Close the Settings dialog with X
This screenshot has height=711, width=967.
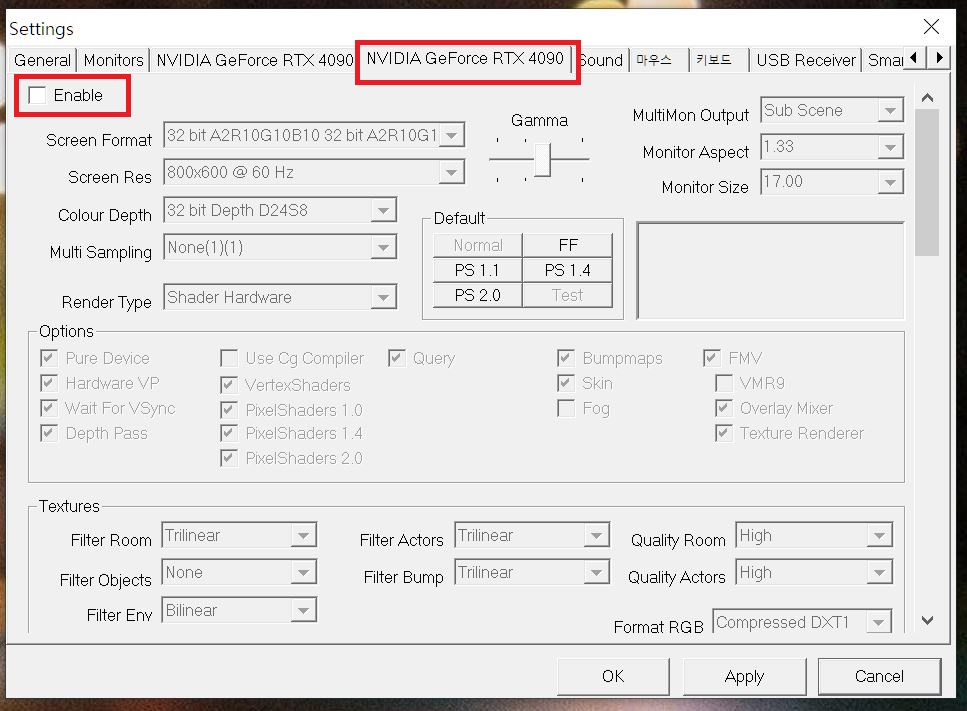931,27
